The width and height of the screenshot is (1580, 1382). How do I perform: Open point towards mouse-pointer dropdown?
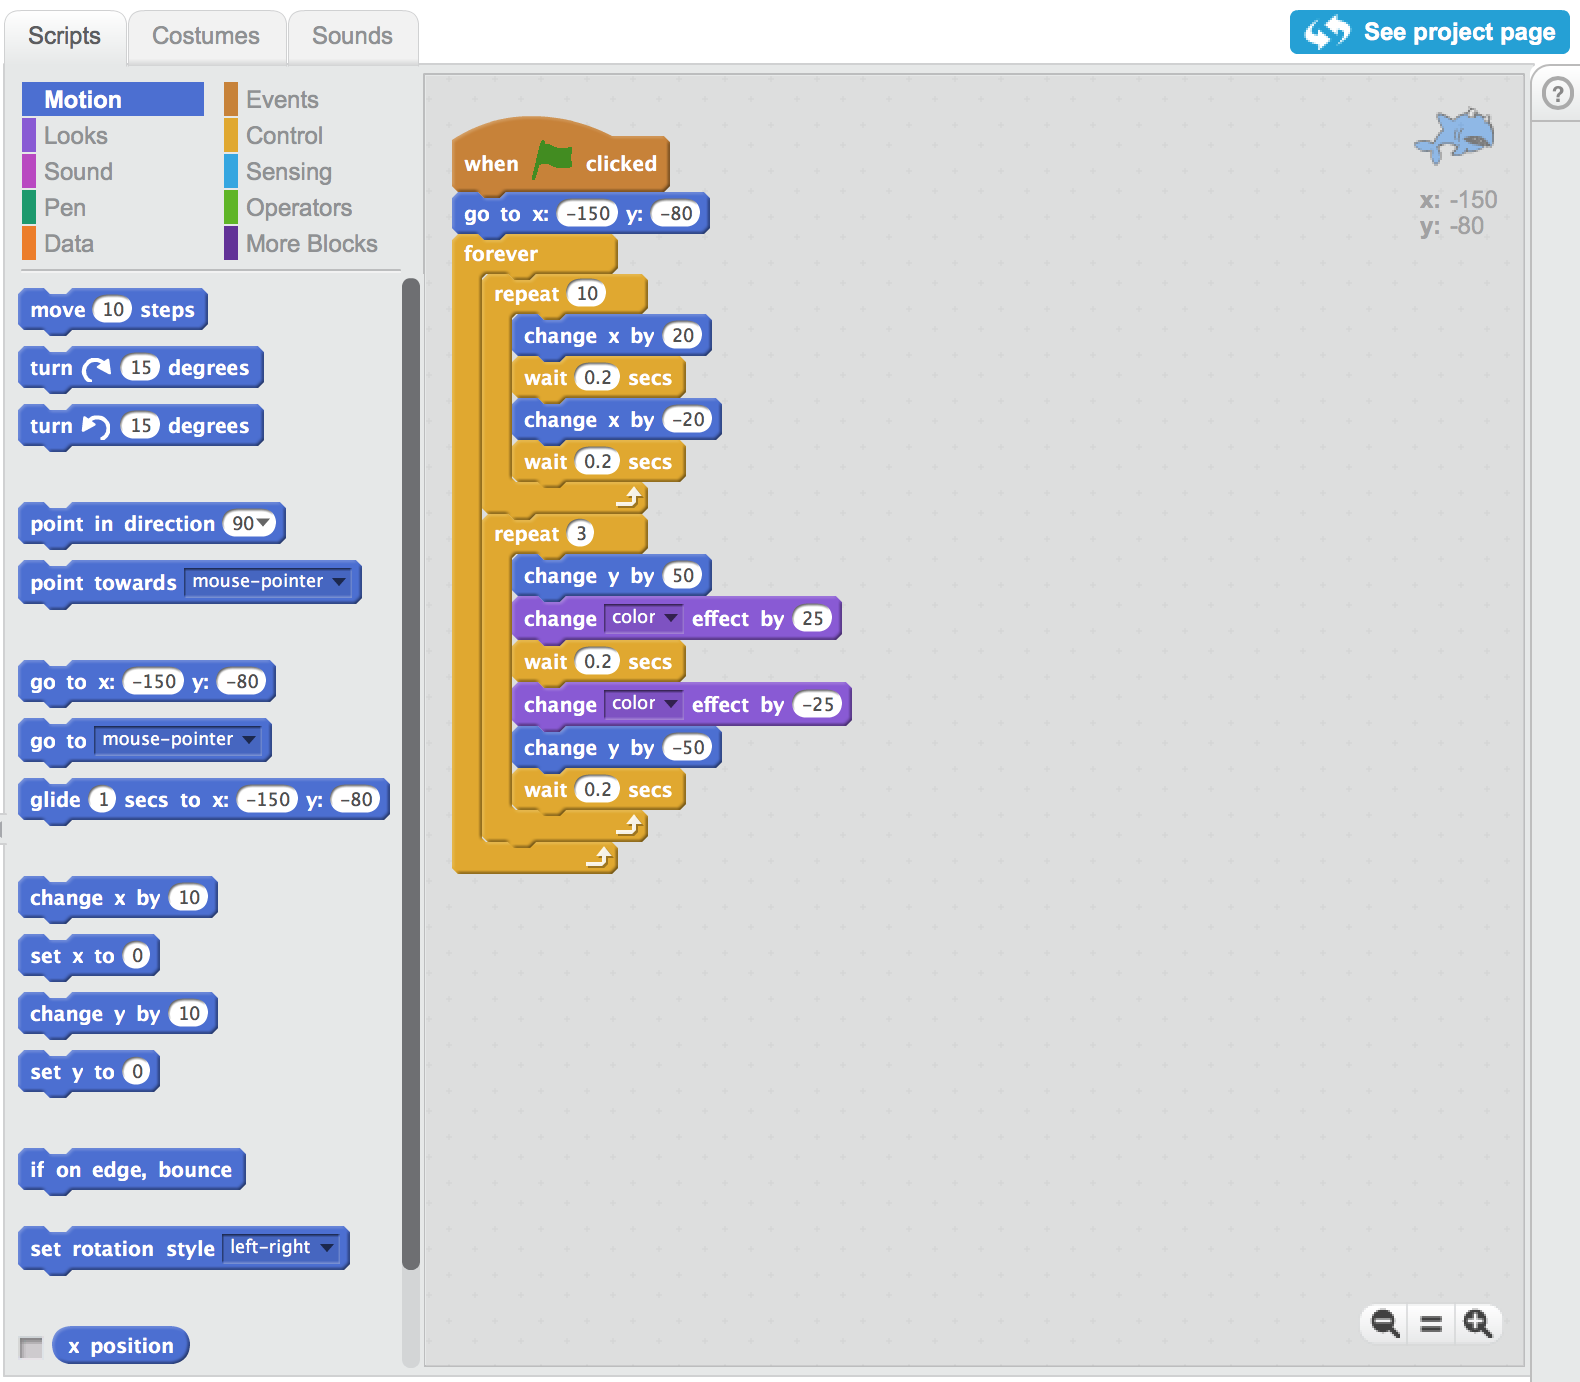tap(339, 581)
